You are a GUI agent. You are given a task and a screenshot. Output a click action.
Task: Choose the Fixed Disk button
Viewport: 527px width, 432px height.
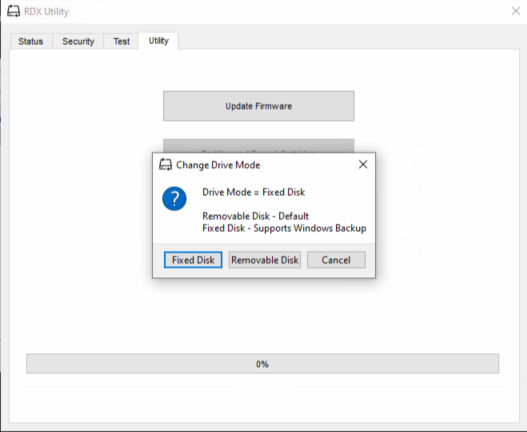193,260
